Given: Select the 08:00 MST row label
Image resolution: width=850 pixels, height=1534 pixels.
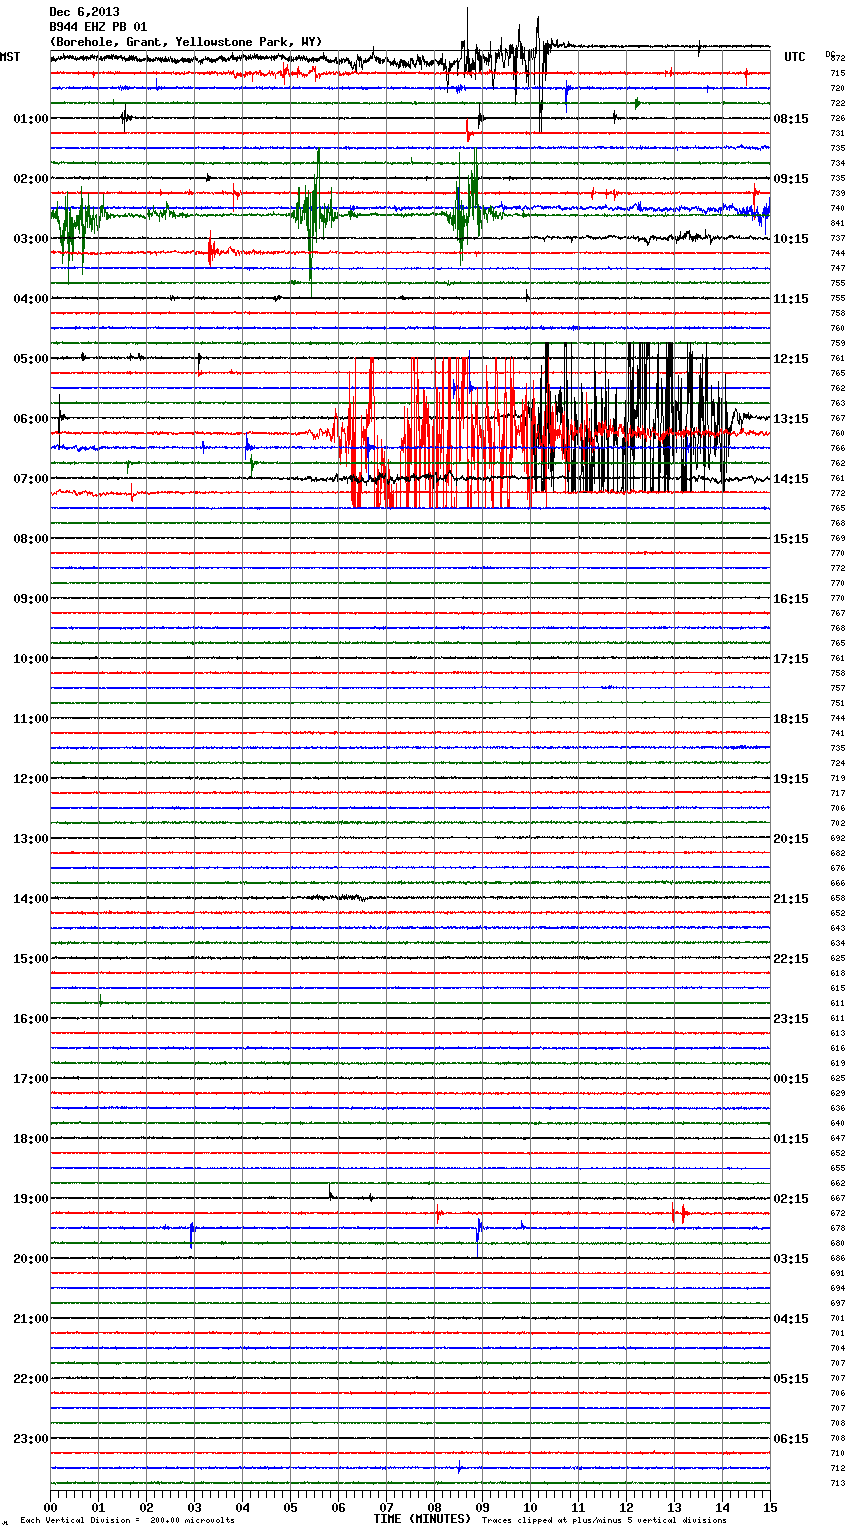Looking at the screenshot, I should pos(30,539).
